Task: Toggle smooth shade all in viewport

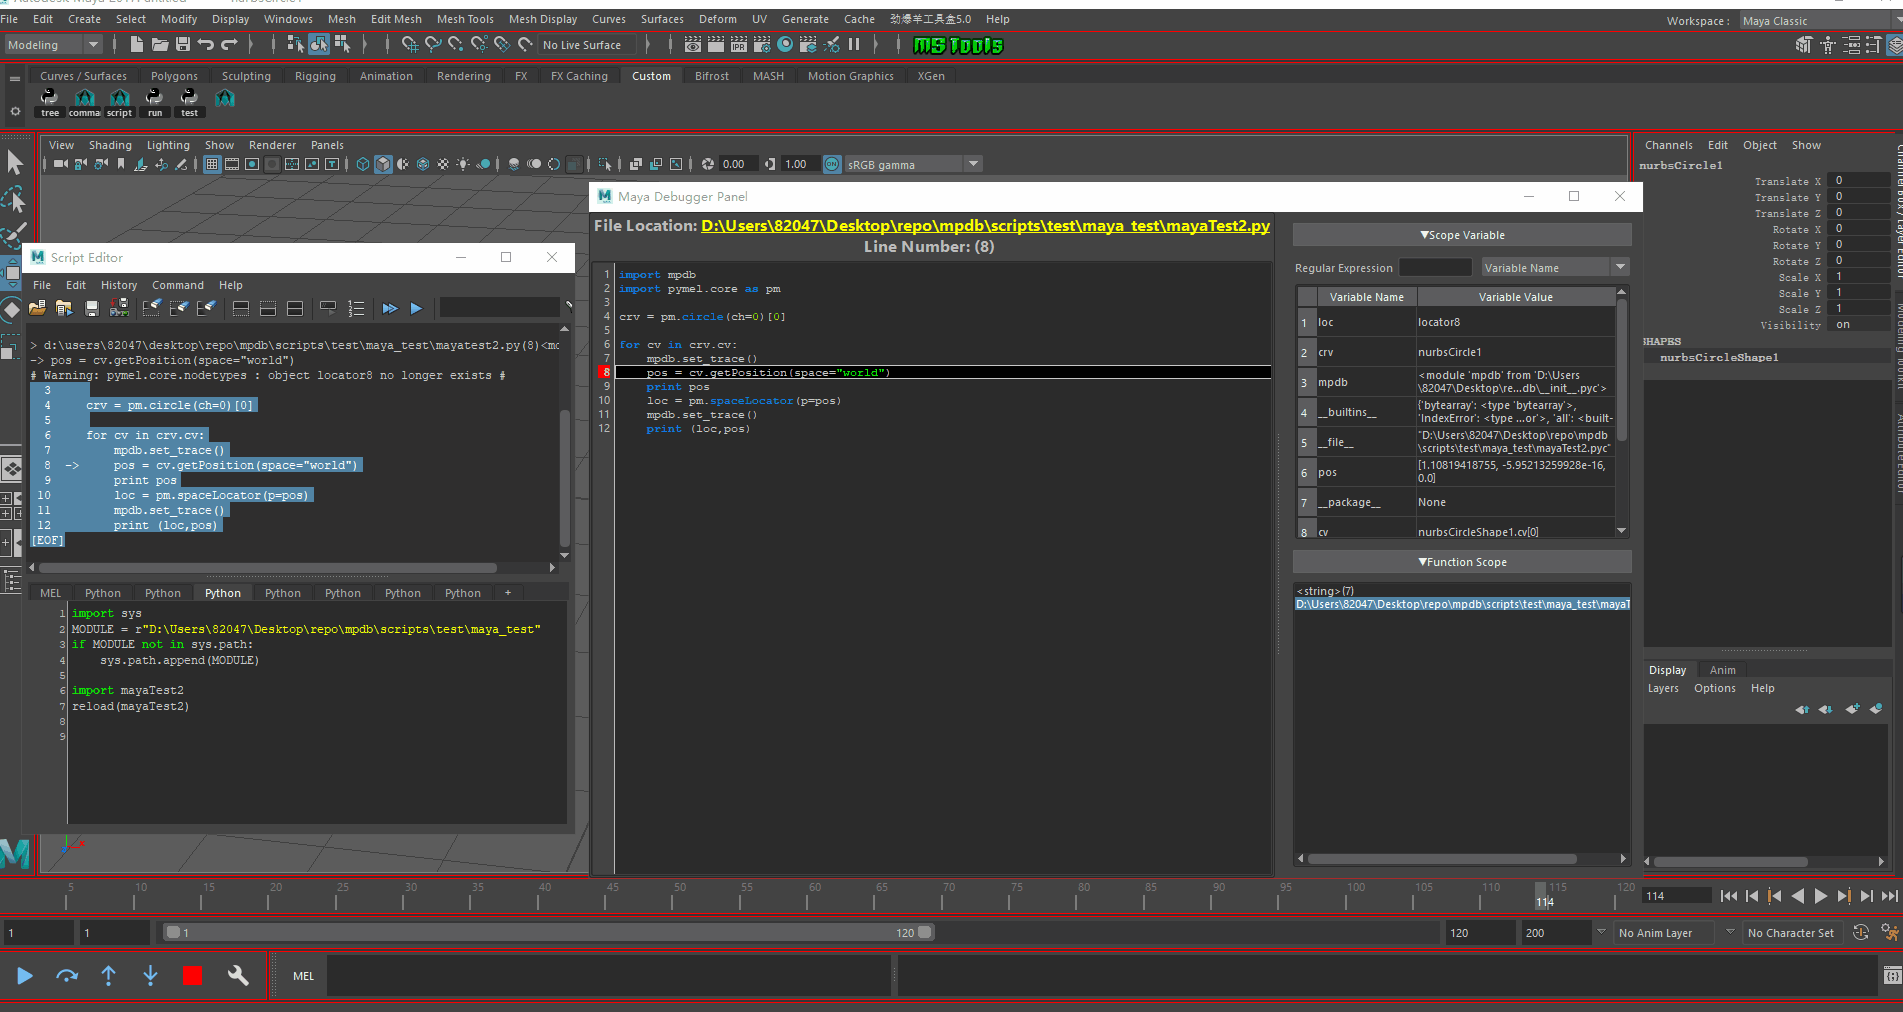Action: pos(383,164)
